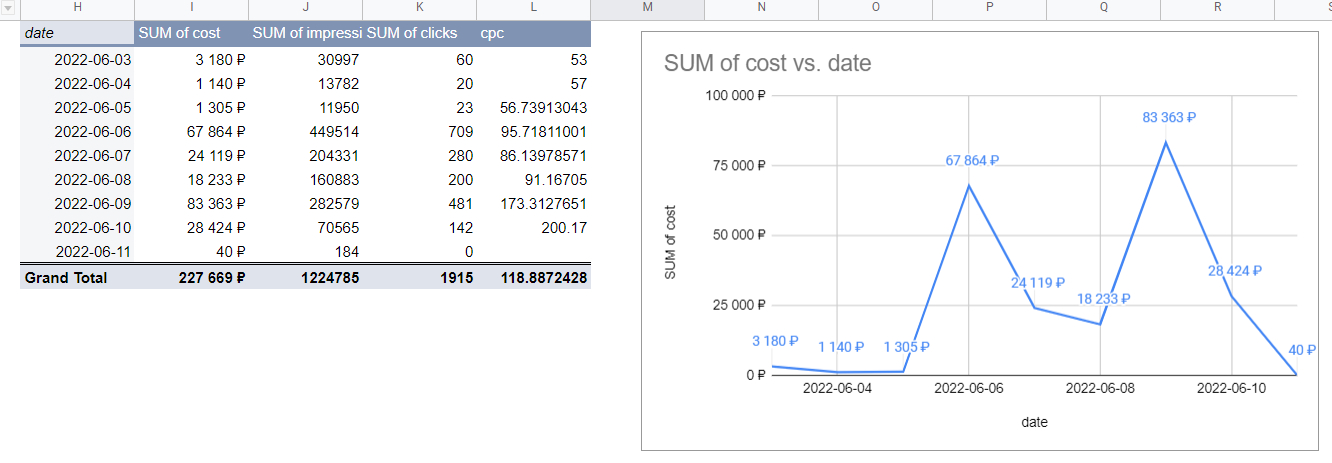
Task: Click the italic 'date' pivot header cell
Action: (x=77, y=33)
